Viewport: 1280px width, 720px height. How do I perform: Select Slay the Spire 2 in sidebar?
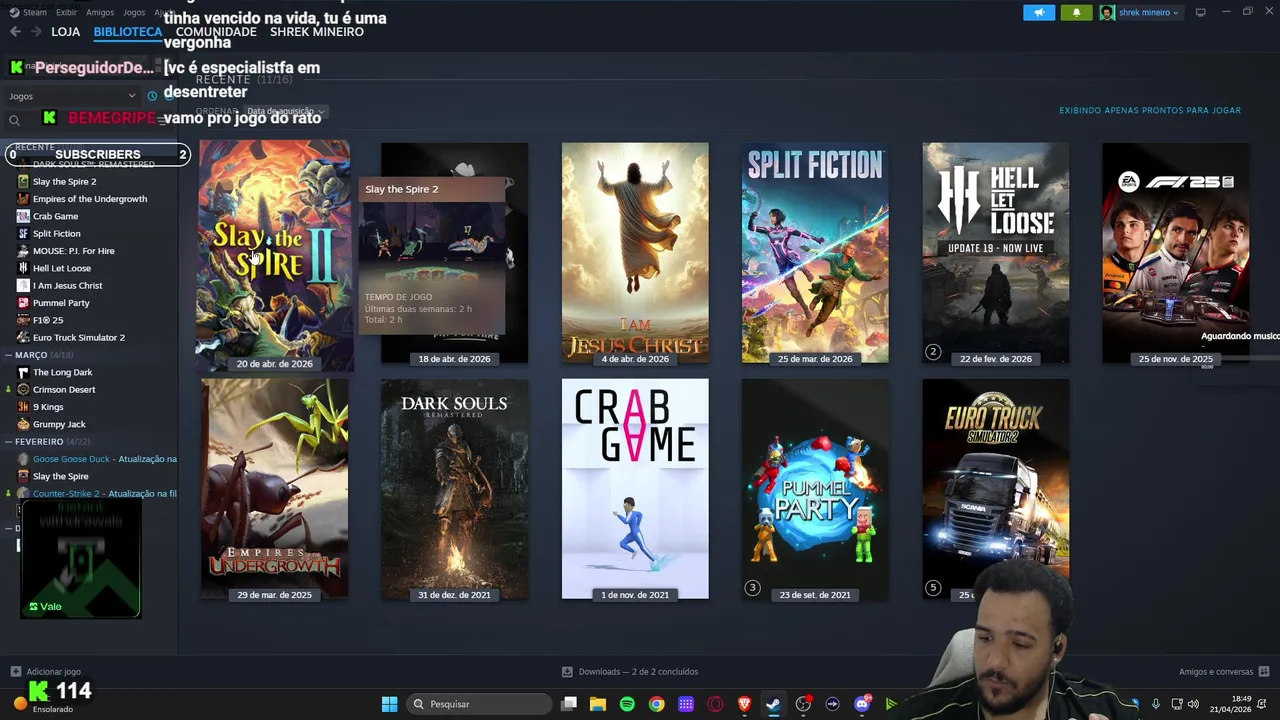click(64, 182)
